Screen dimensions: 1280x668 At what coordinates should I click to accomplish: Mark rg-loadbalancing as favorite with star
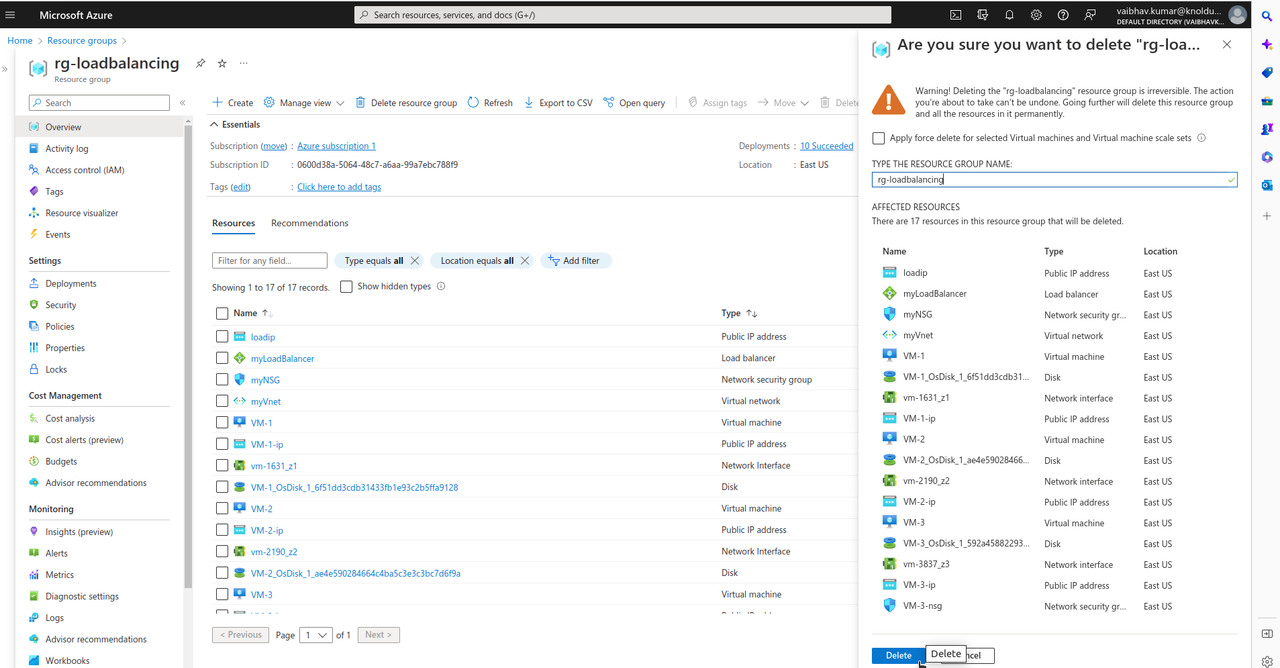[222, 63]
